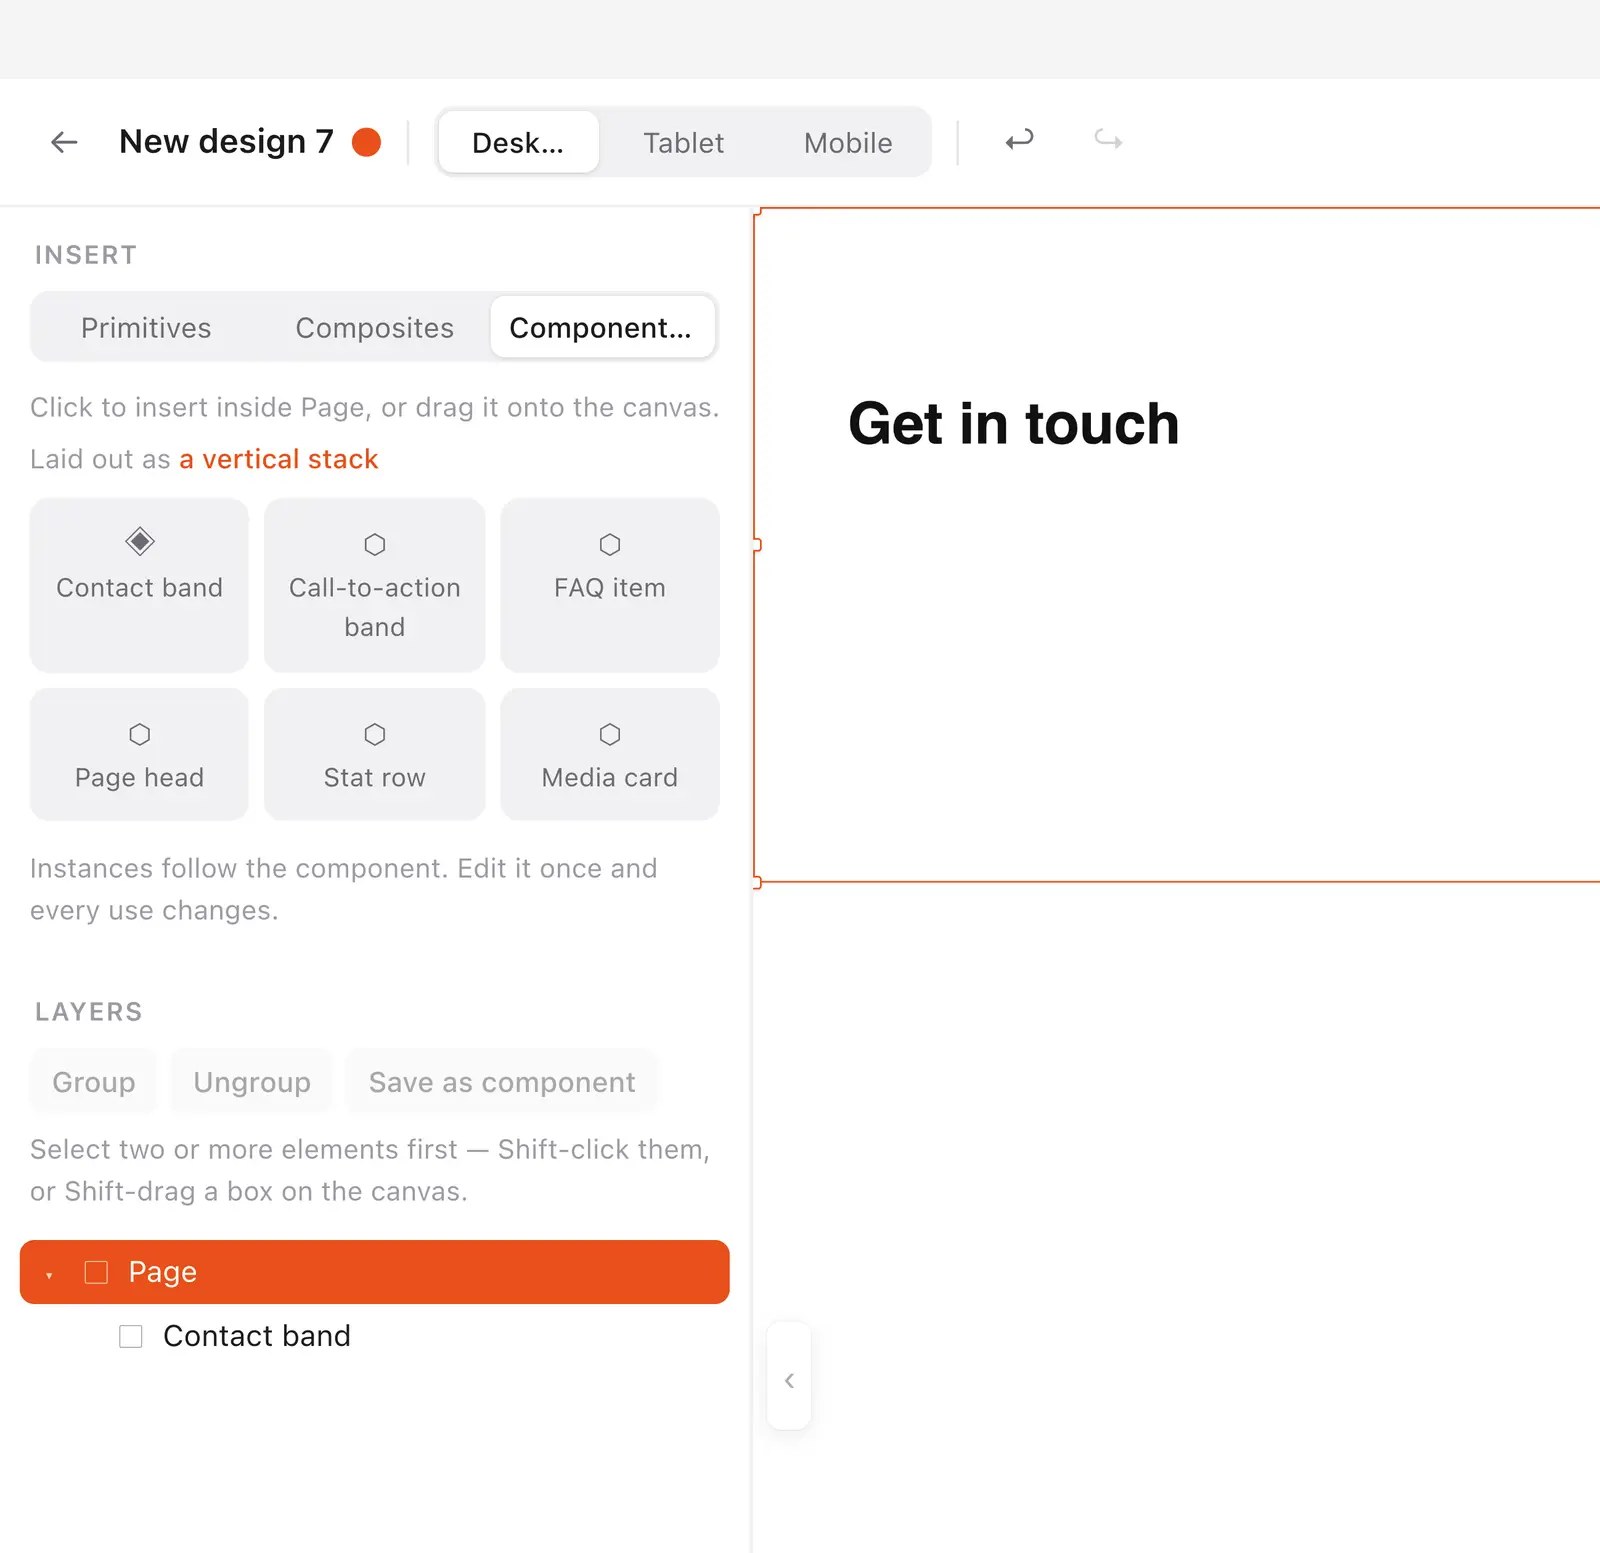Click the orange unsaved-changes dot
Screen dimensions: 1600x1553
[x=367, y=142]
